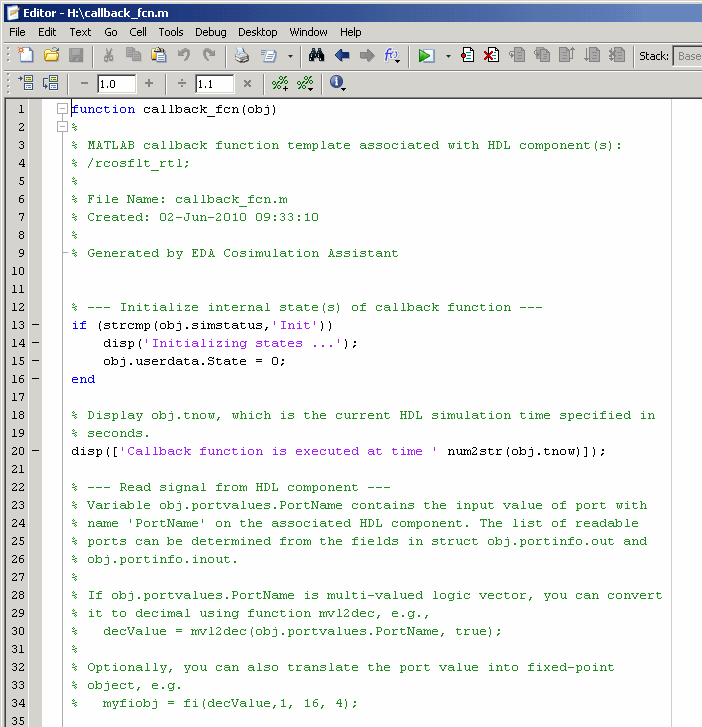This screenshot has height=727, width=702.
Task: Create a new file with New icon
Action: [x=26, y=56]
